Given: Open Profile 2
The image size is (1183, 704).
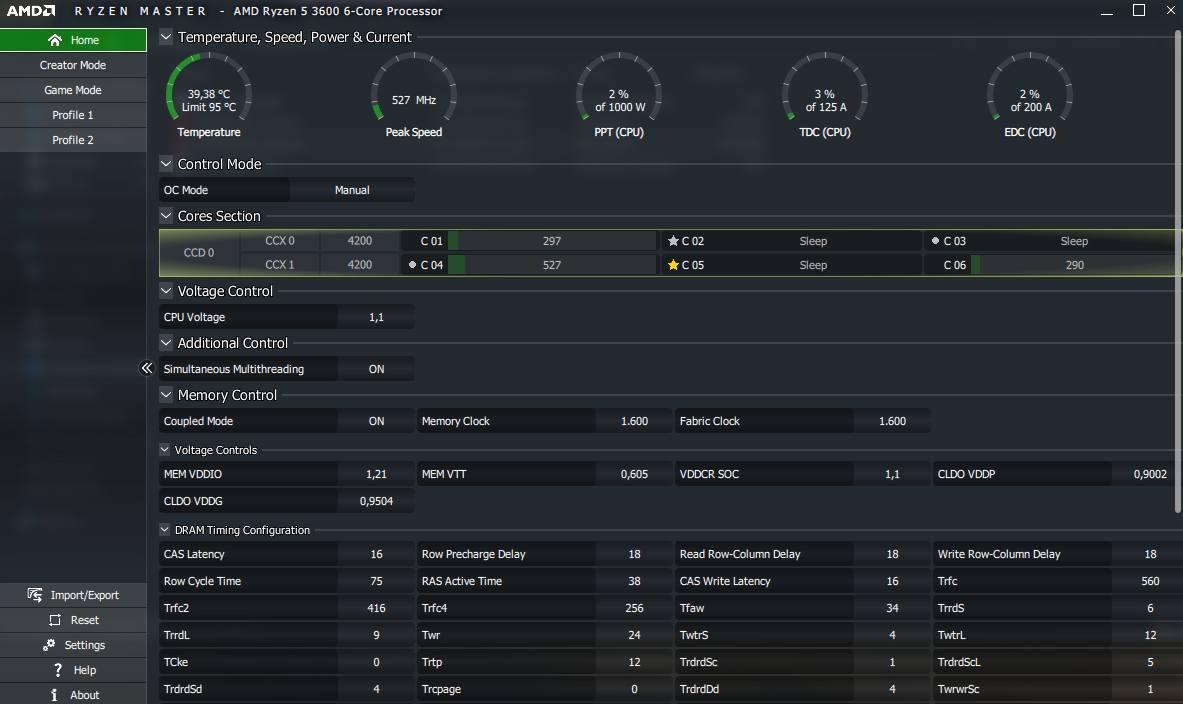Looking at the screenshot, I should click(73, 140).
